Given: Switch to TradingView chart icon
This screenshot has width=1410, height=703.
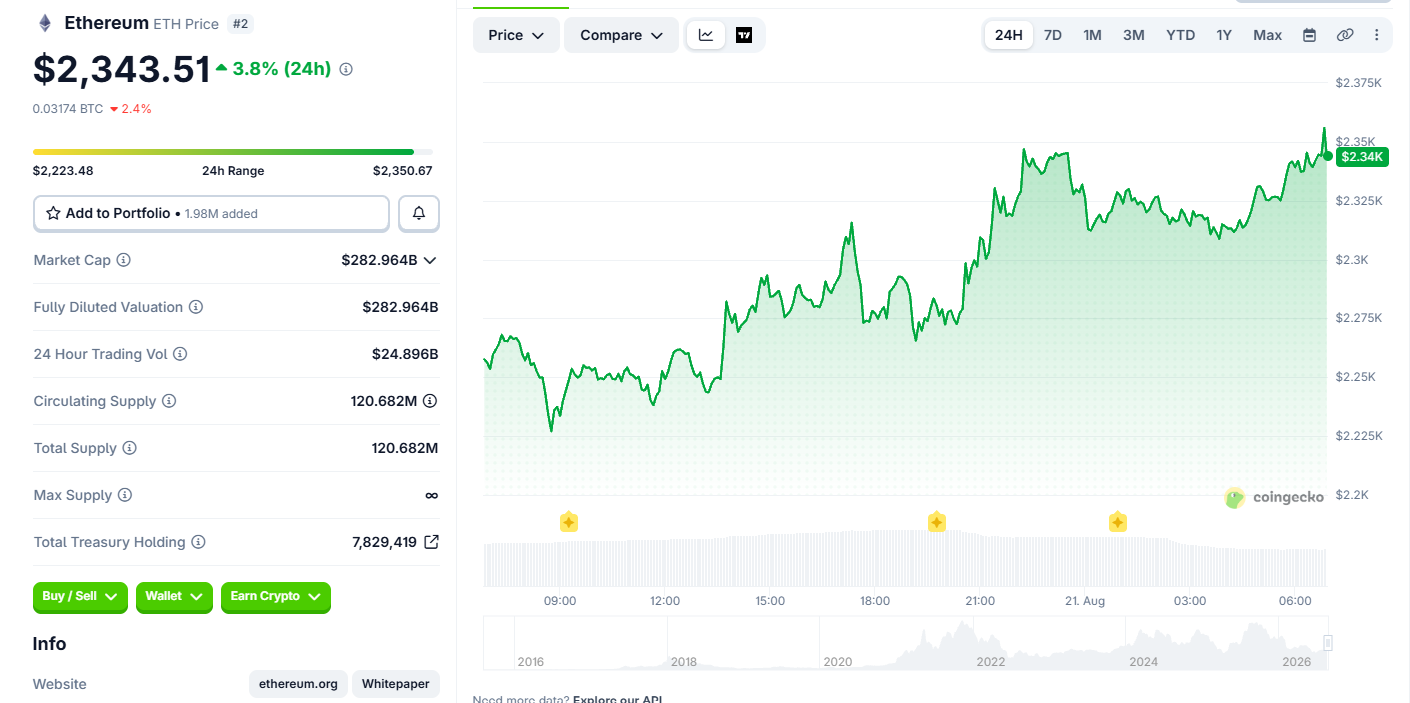Looking at the screenshot, I should (744, 35).
